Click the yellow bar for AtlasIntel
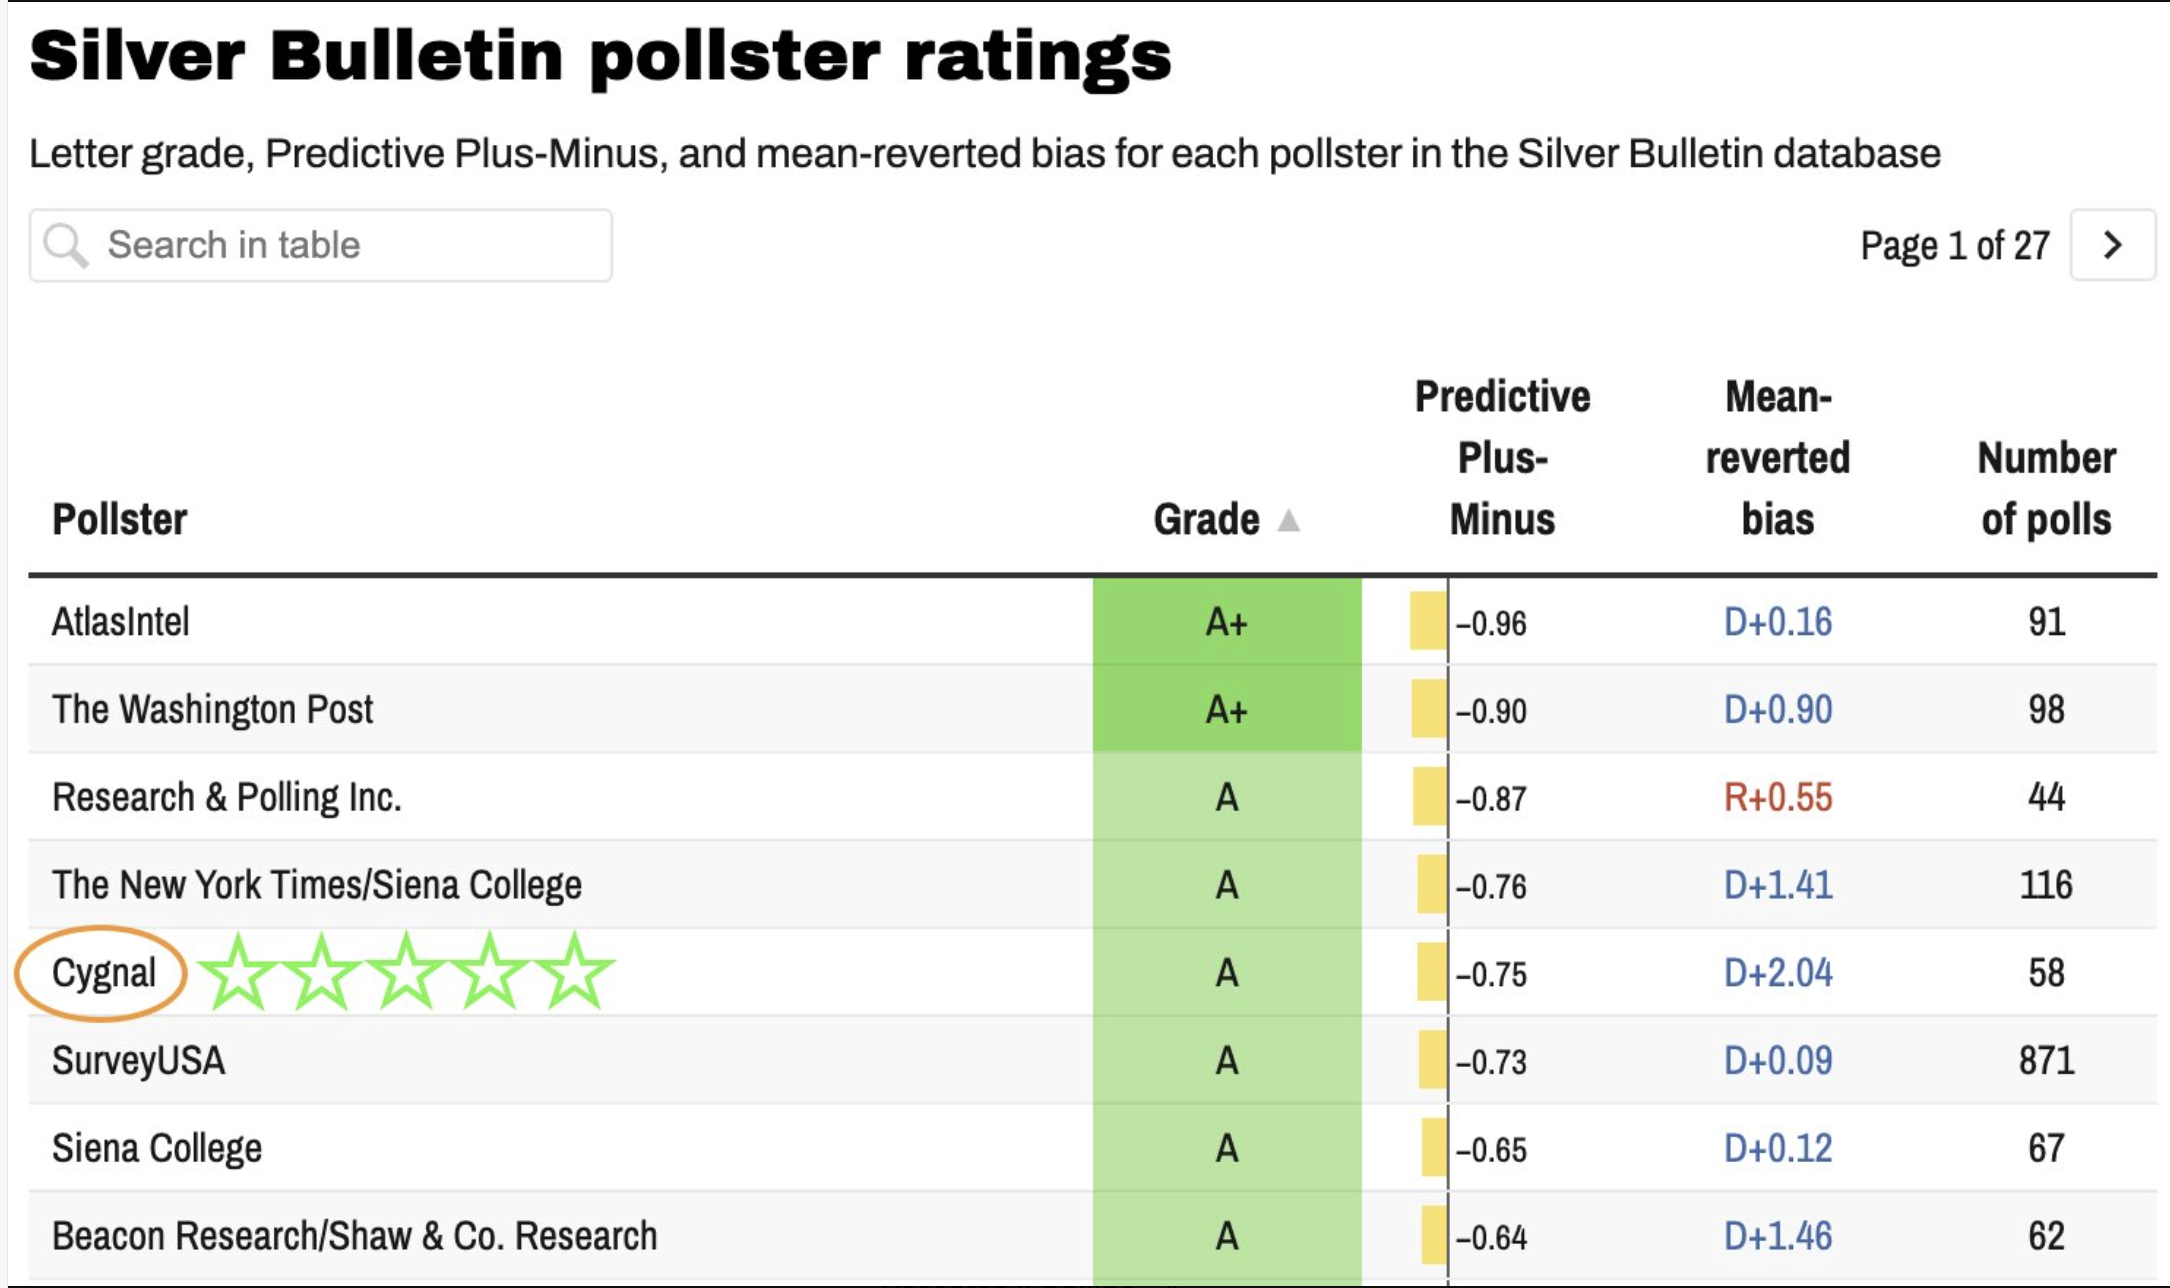2170x1288 pixels. tap(1428, 621)
